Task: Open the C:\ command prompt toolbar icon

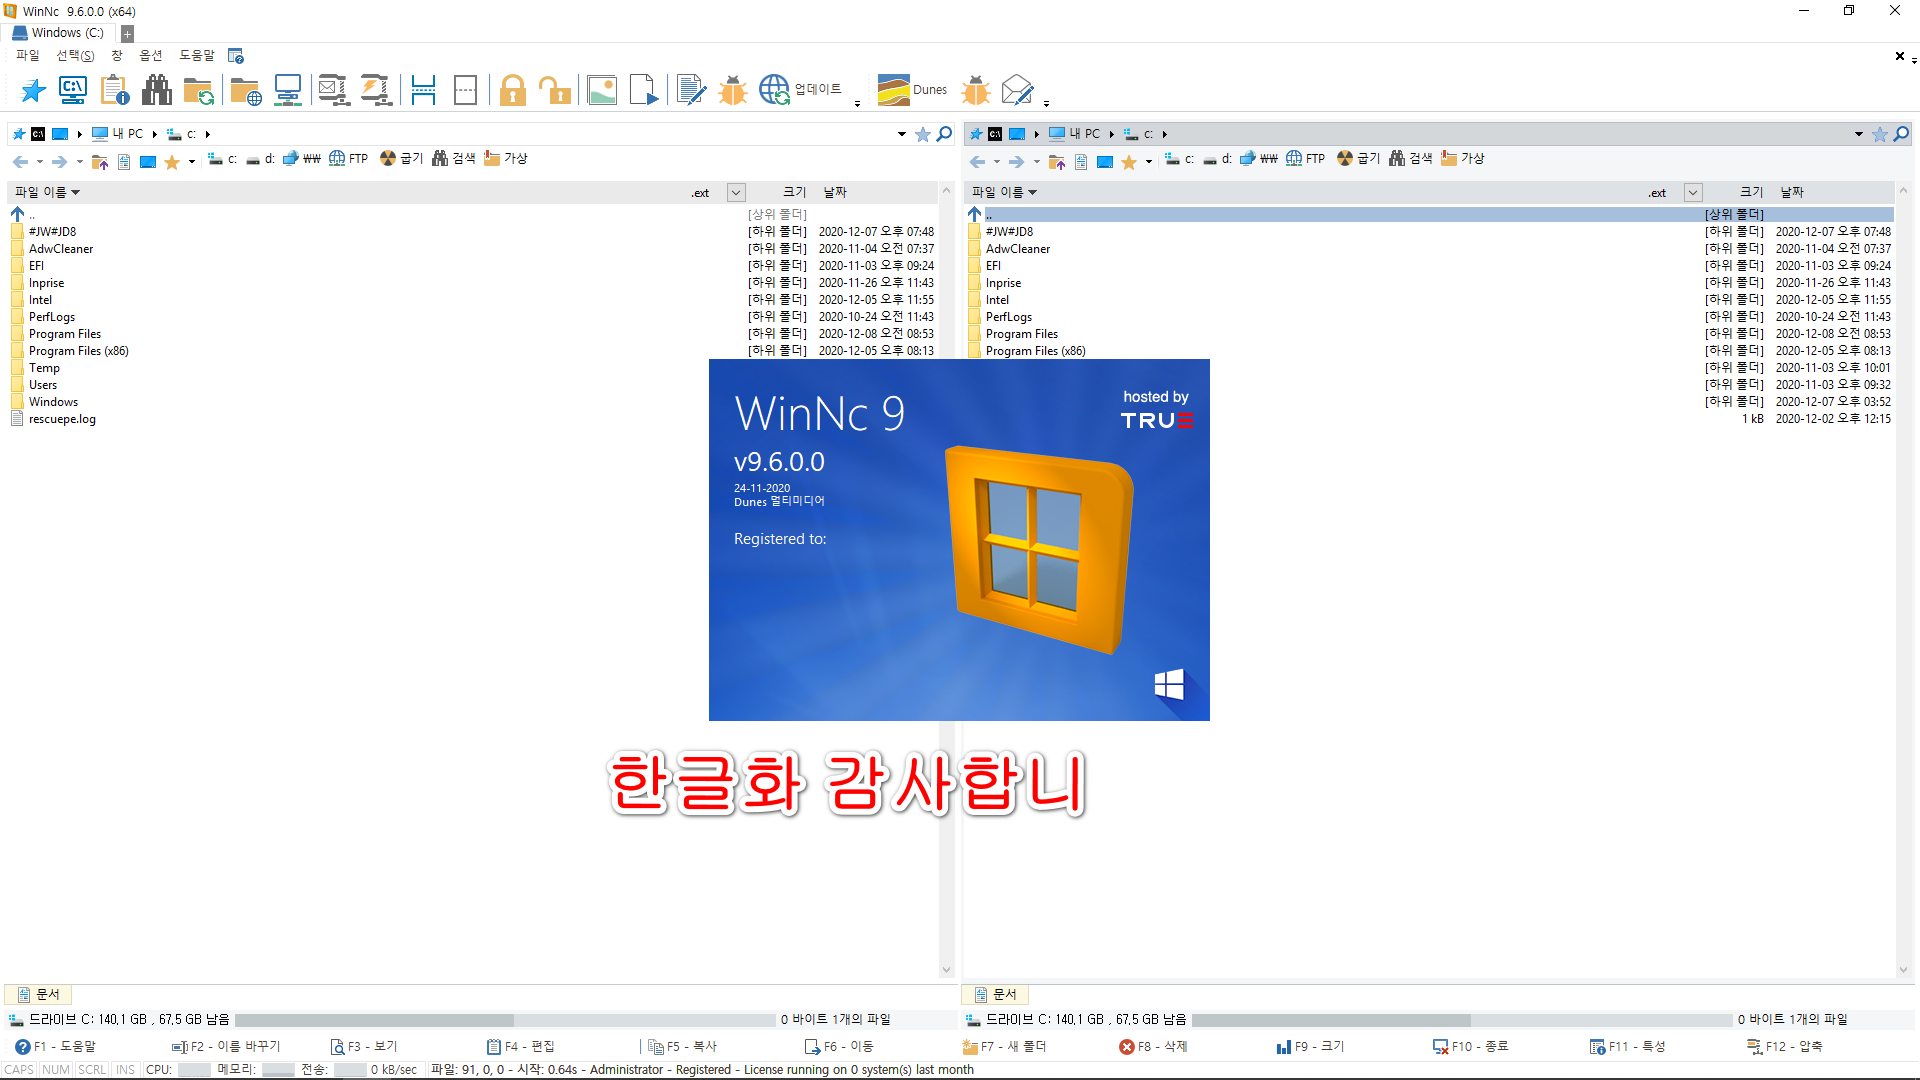Action: pos(73,90)
